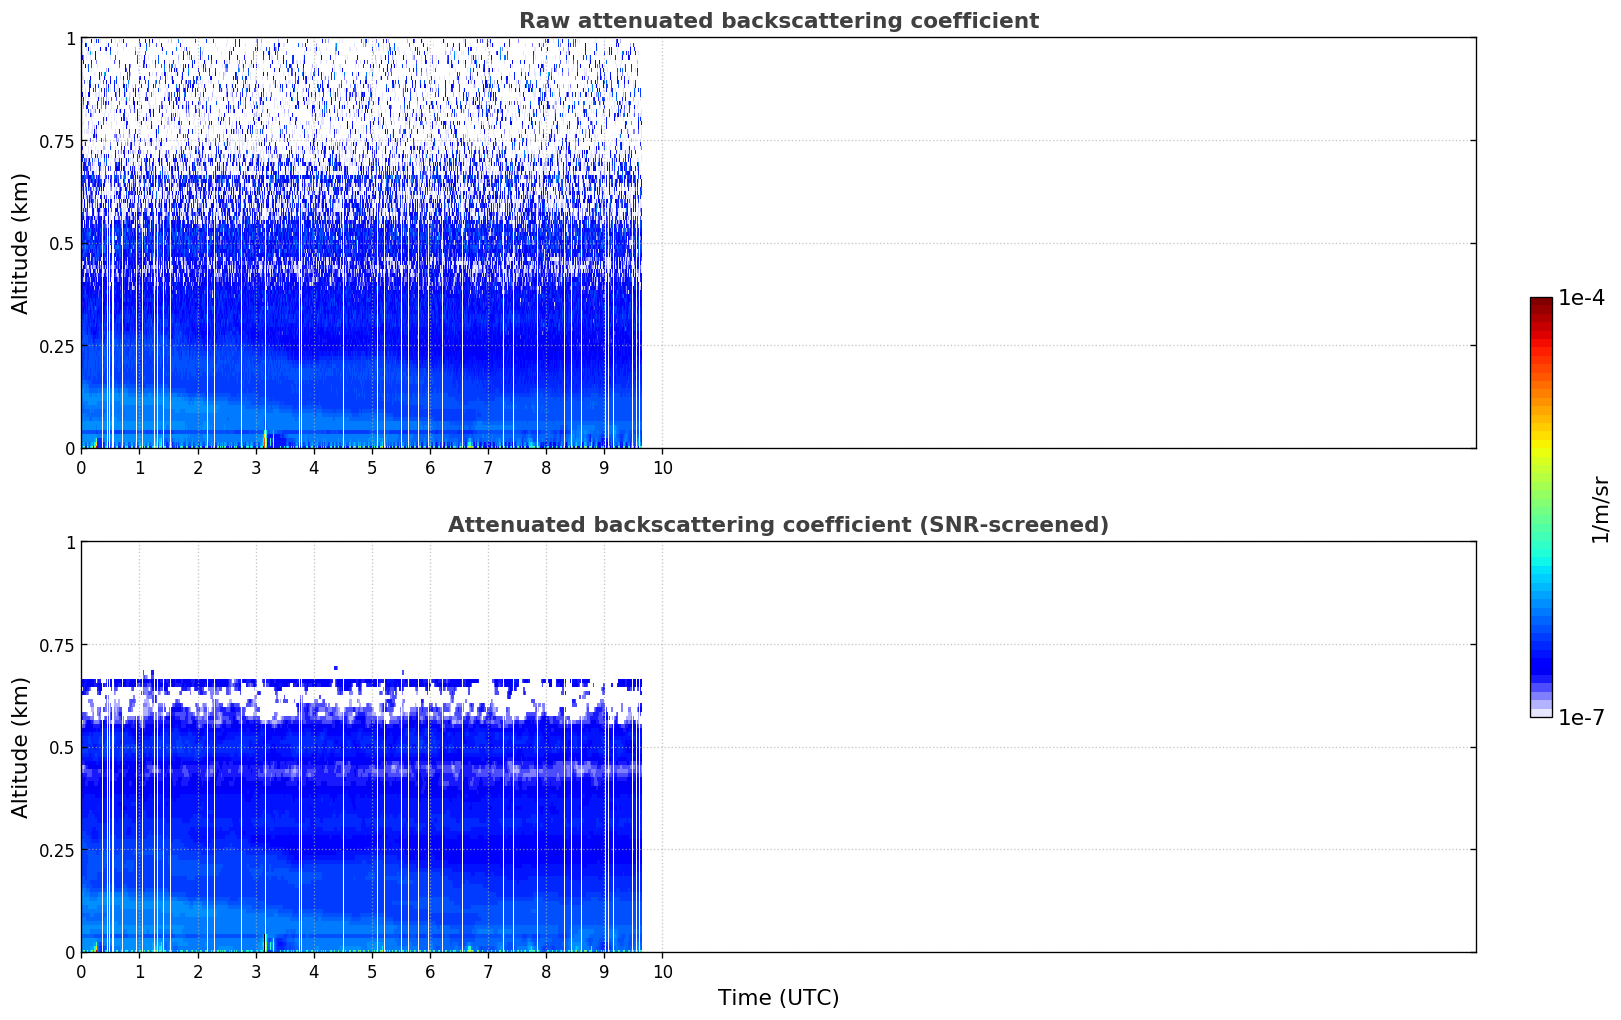This screenshot has width=1621, height=1020.
Task: Click the "0.5" altitude tick in the SNR-screened plot
Action: 61,747
